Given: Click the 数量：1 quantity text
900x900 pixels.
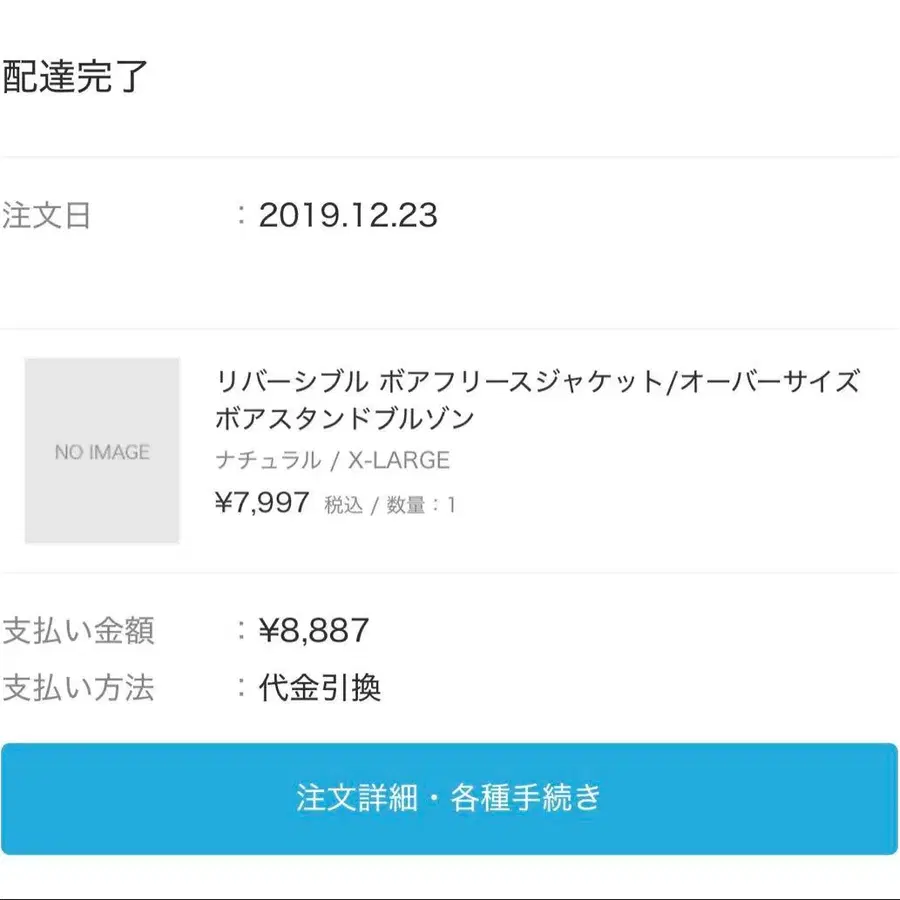Looking at the screenshot, I should (421, 505).
